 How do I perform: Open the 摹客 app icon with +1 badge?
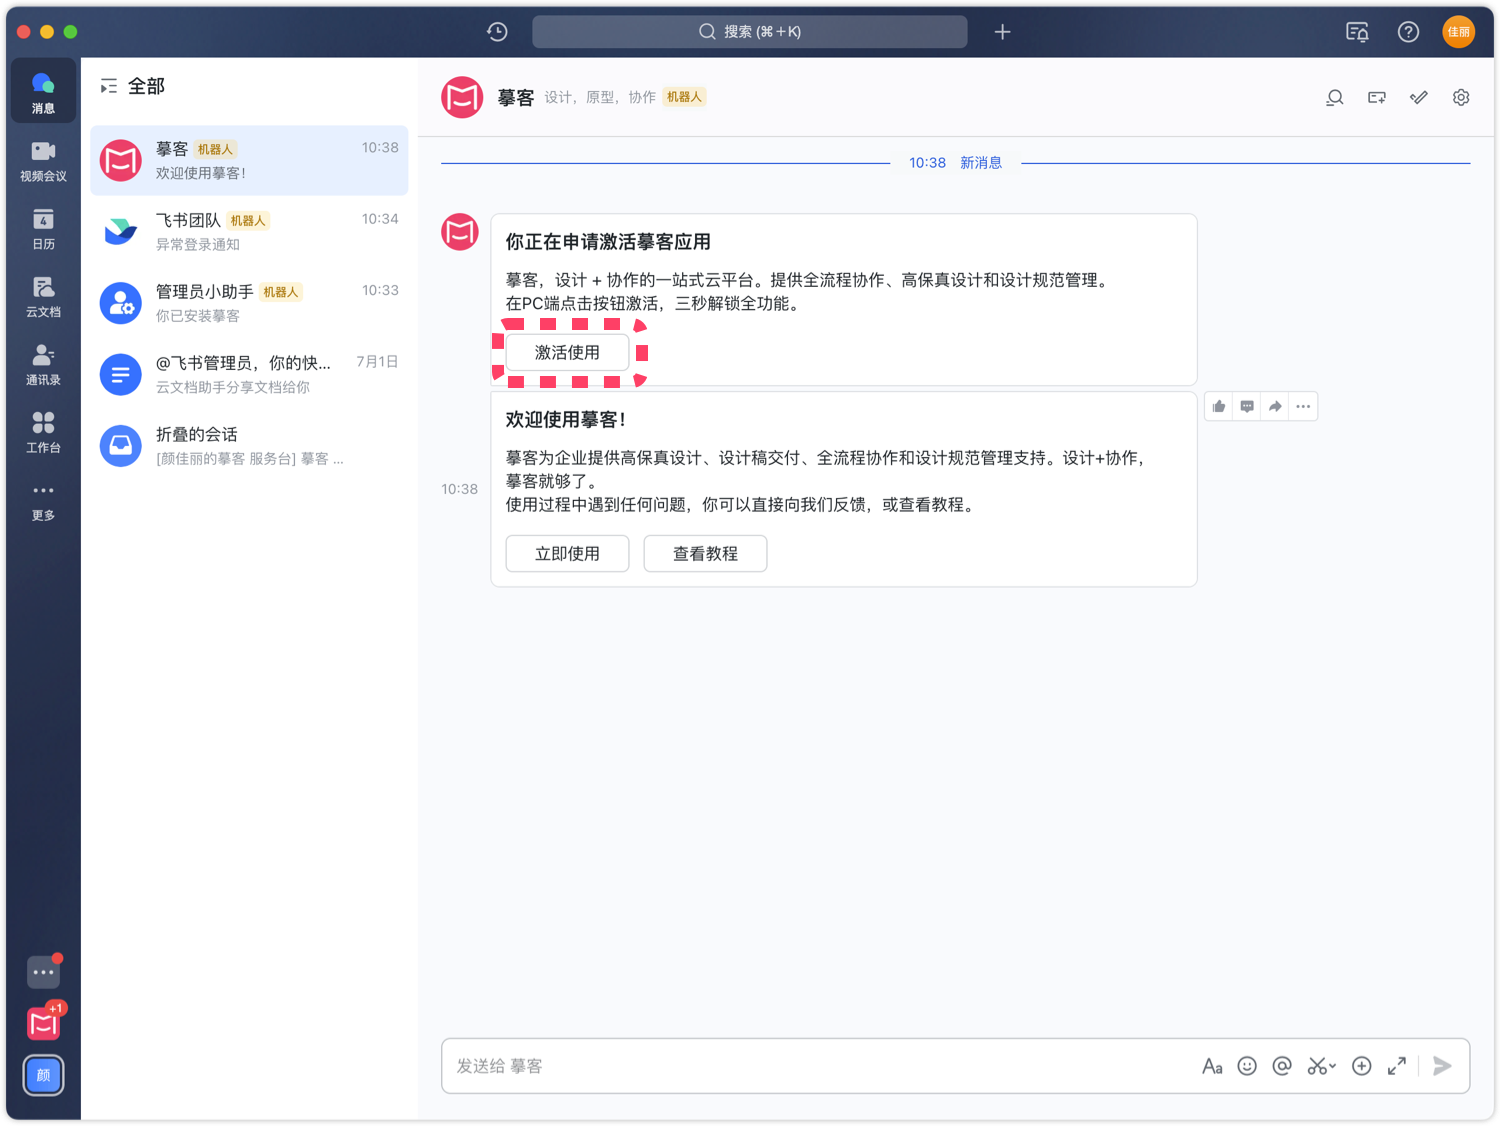click(x=43, y=1023)
